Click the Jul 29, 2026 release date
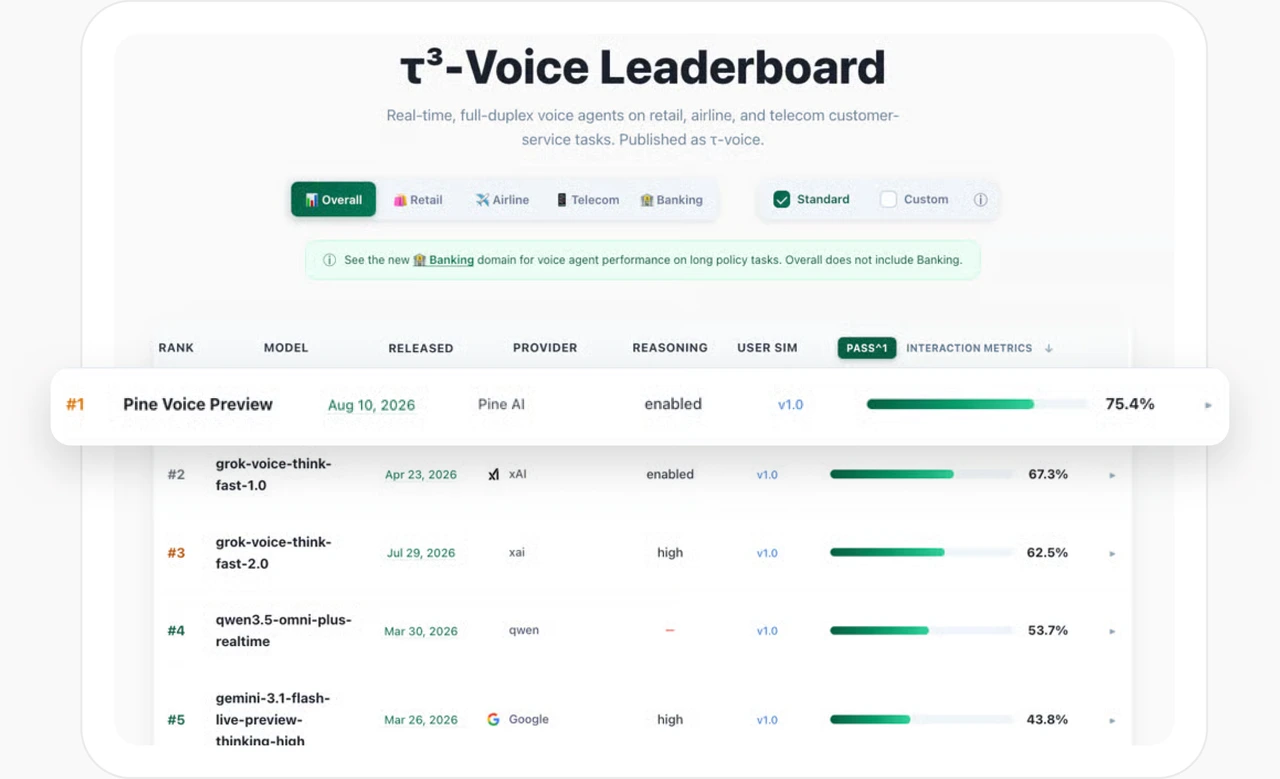This screenshot has width=1280, height=779. 421,553
